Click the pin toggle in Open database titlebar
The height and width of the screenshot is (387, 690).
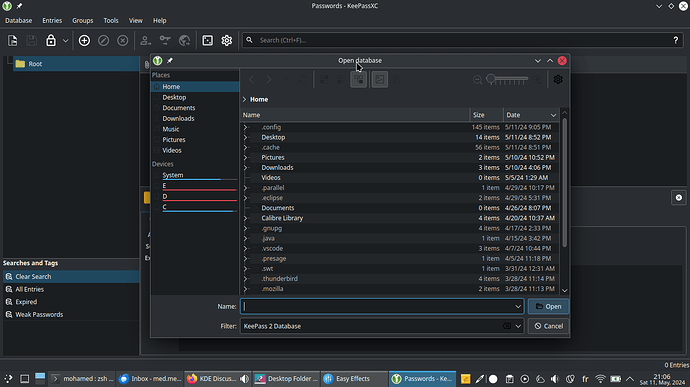tap(170, 60)
